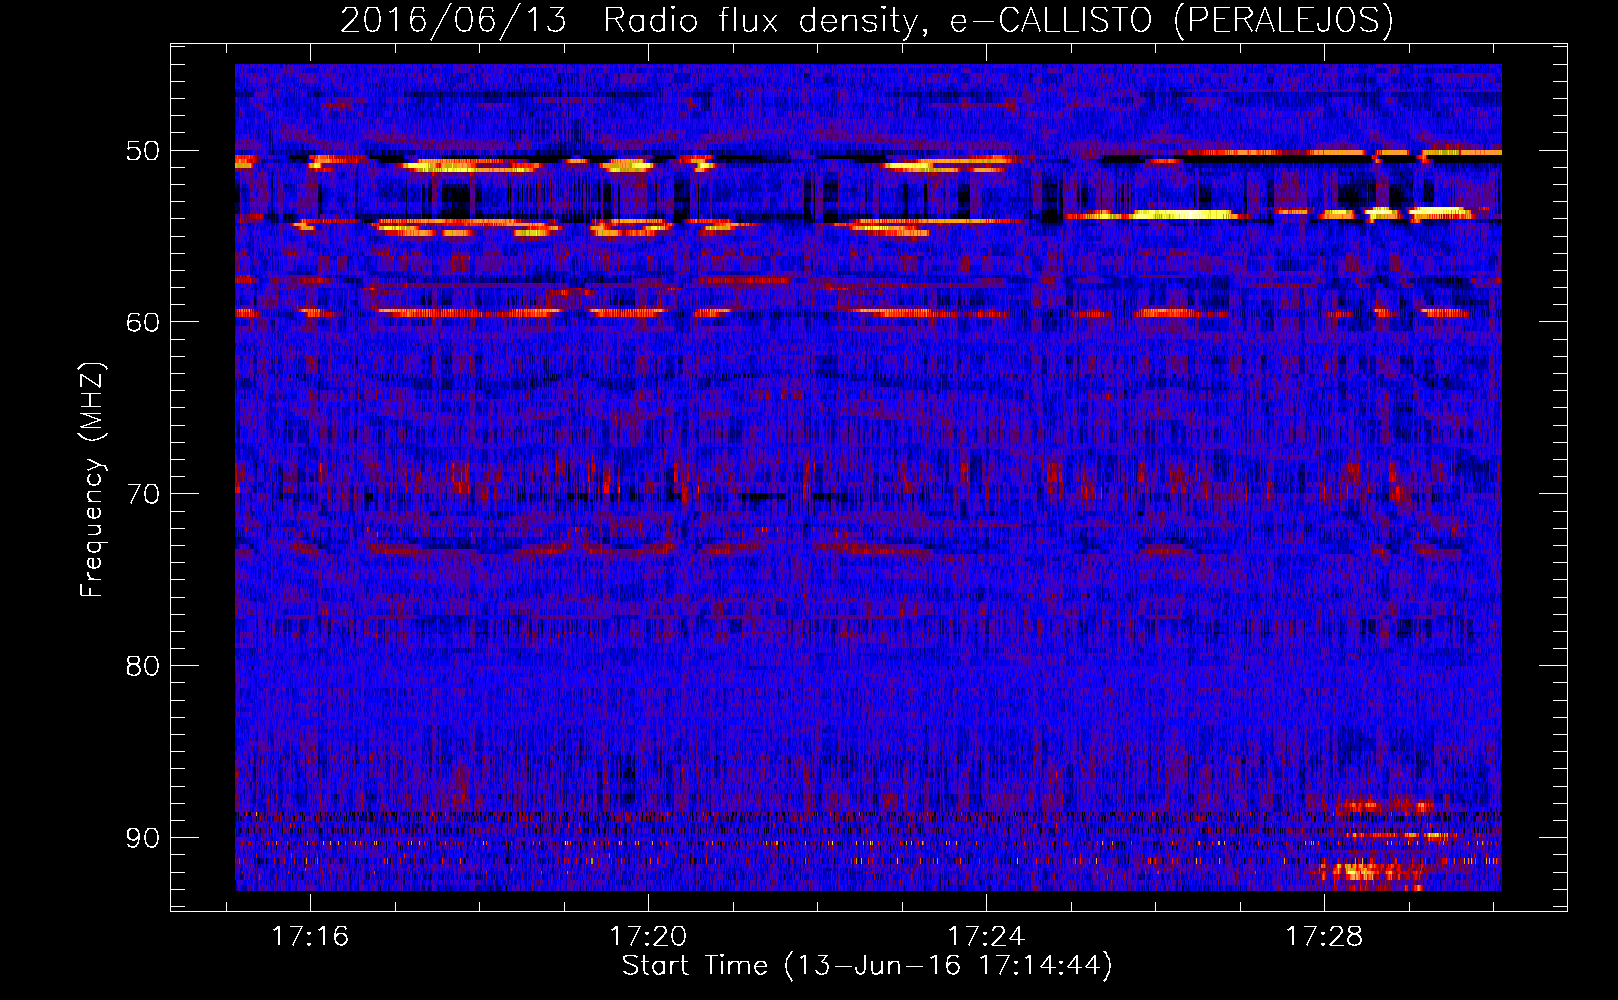Click the 50 frequency tick label
The image size is (1618, 1000).
click(x=142, y=151)
